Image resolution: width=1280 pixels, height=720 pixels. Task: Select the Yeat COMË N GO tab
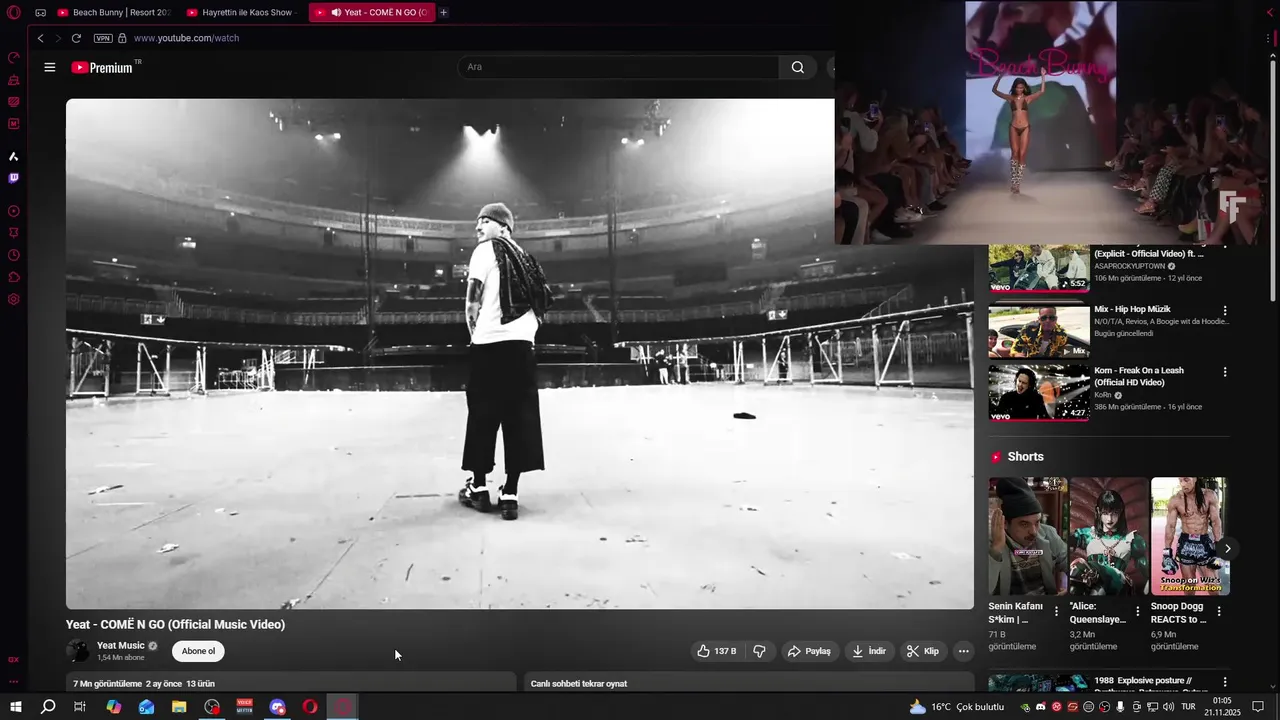click(372, 12)
